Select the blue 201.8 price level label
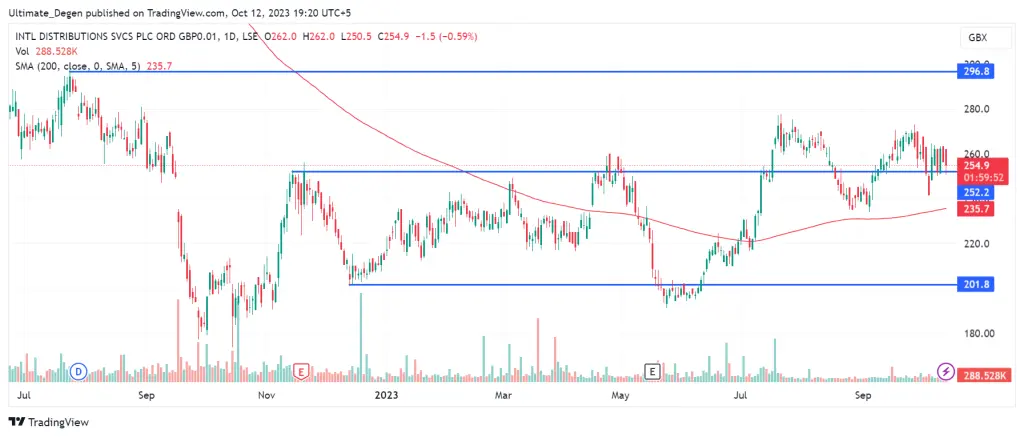Viewport: 1024px width, 437px height. tap(975, 285)
